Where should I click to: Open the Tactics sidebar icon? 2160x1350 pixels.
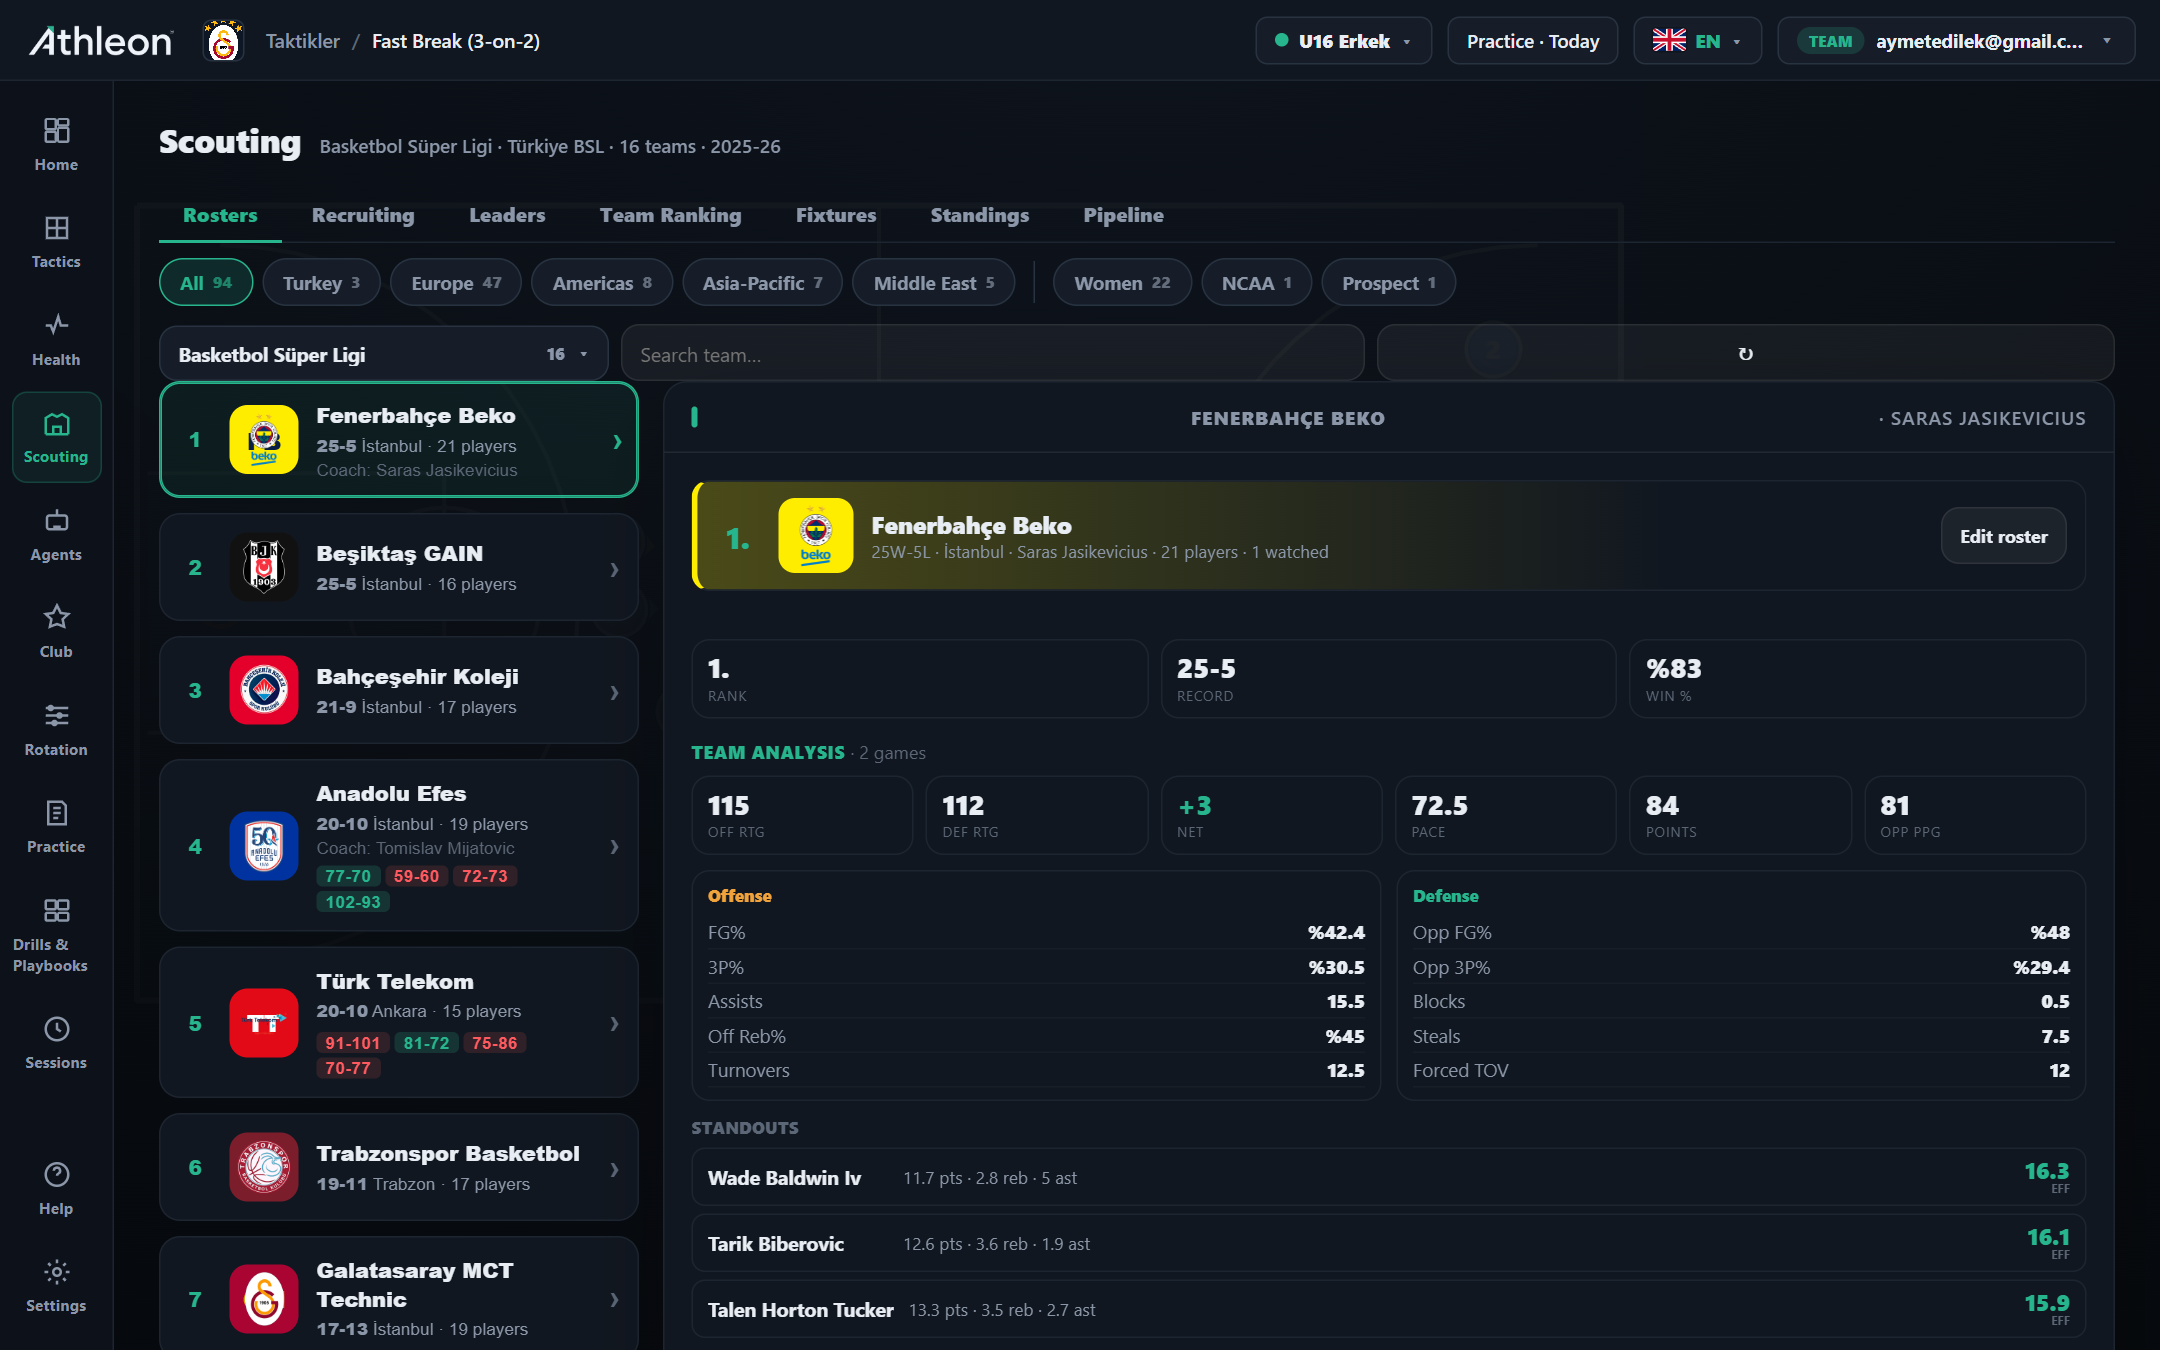[56, 228]
